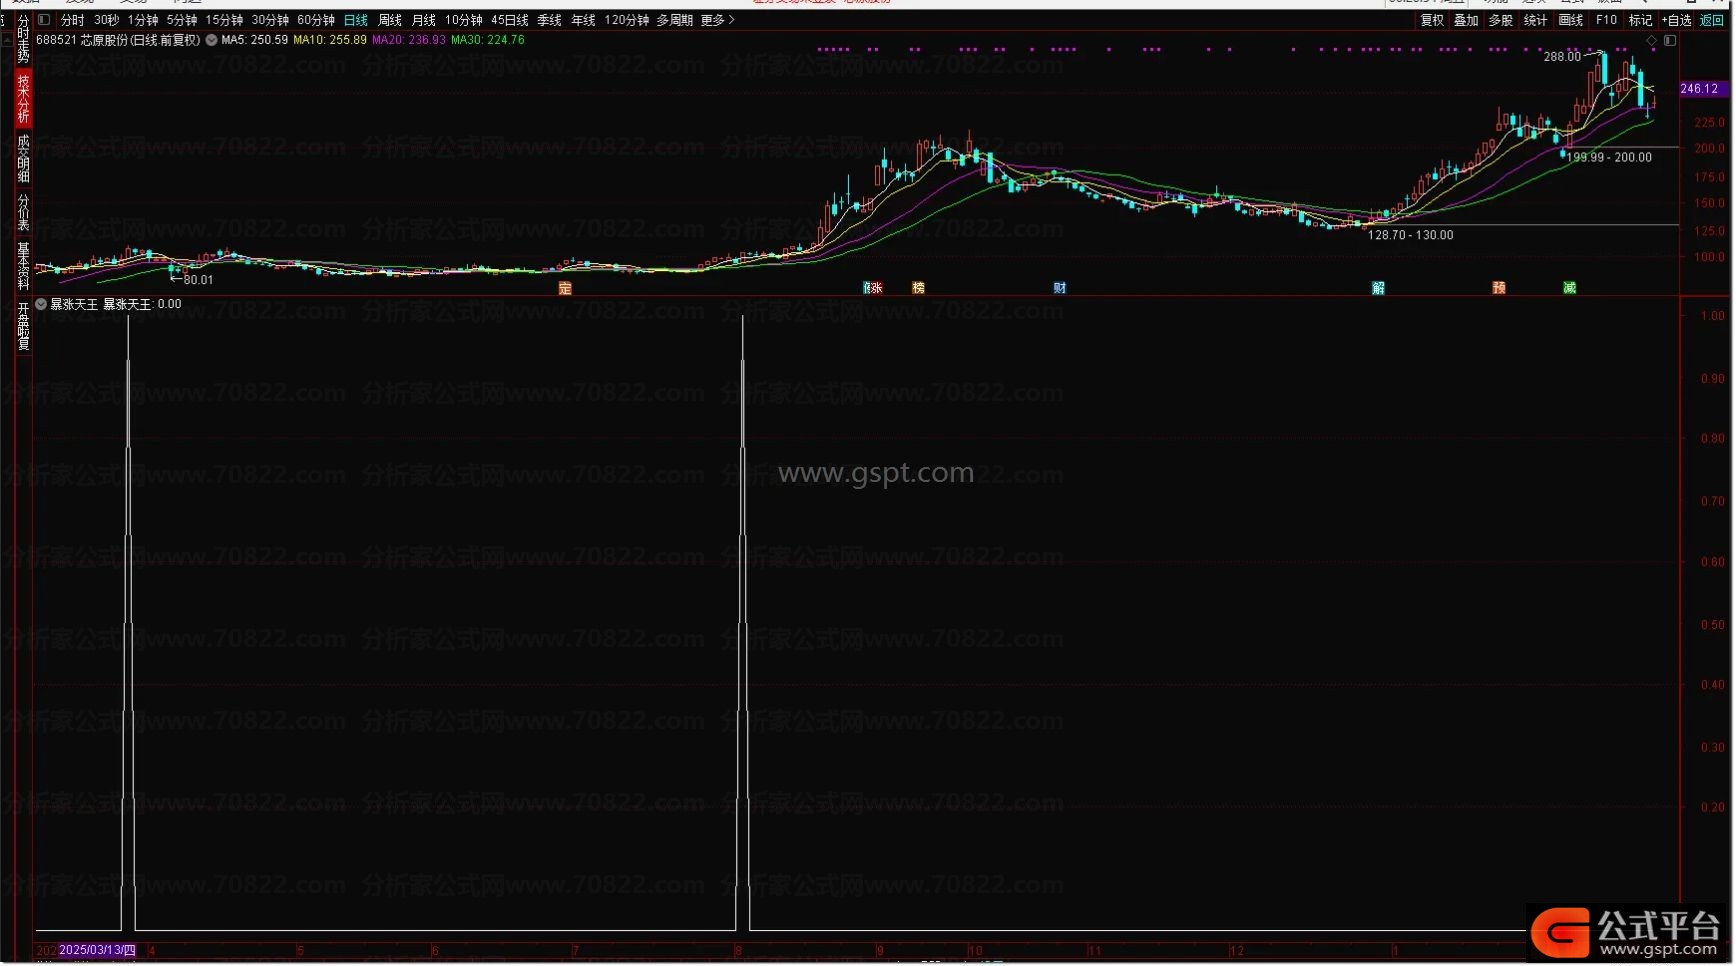Add stock via the +自选 button
Image resolution: width=1736 pixels, height=966 pixels.
[1677, 20]
